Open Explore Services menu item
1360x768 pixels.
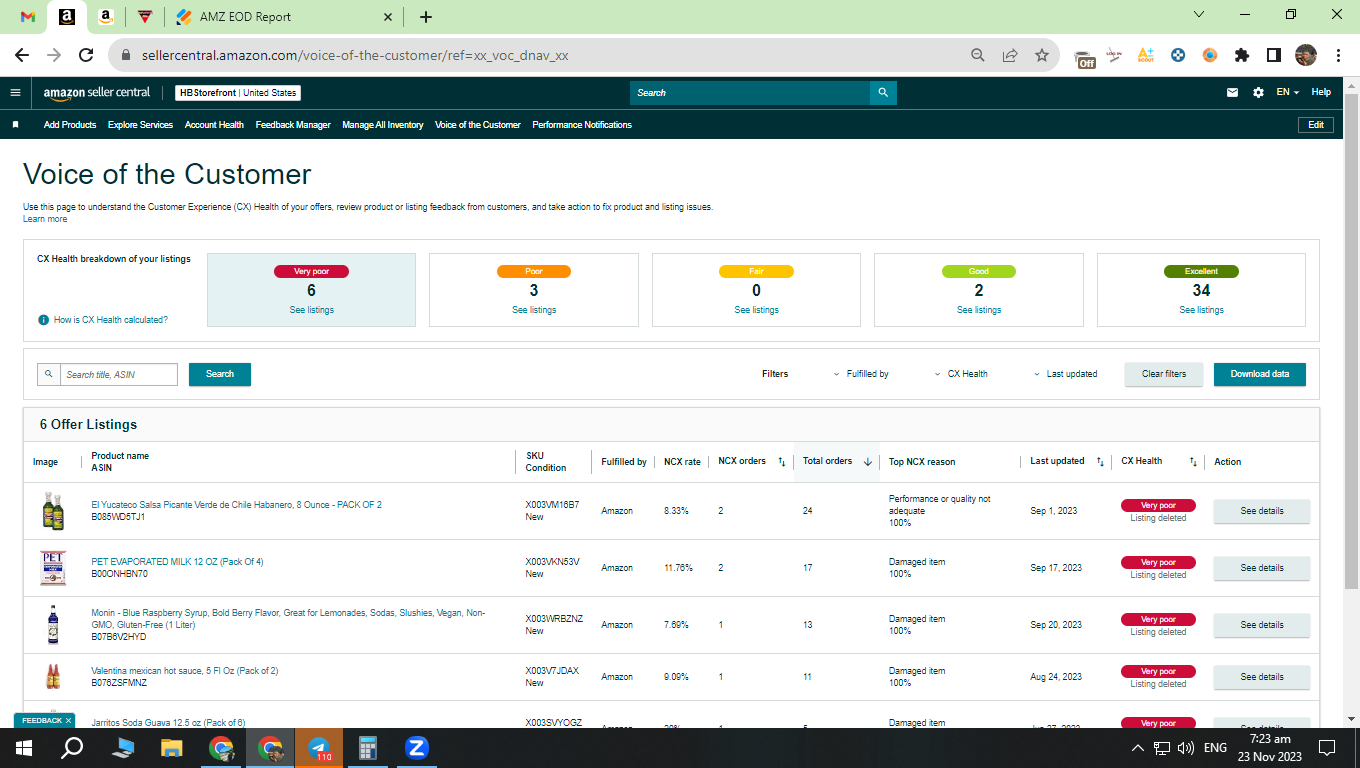(x=140, y=125)
